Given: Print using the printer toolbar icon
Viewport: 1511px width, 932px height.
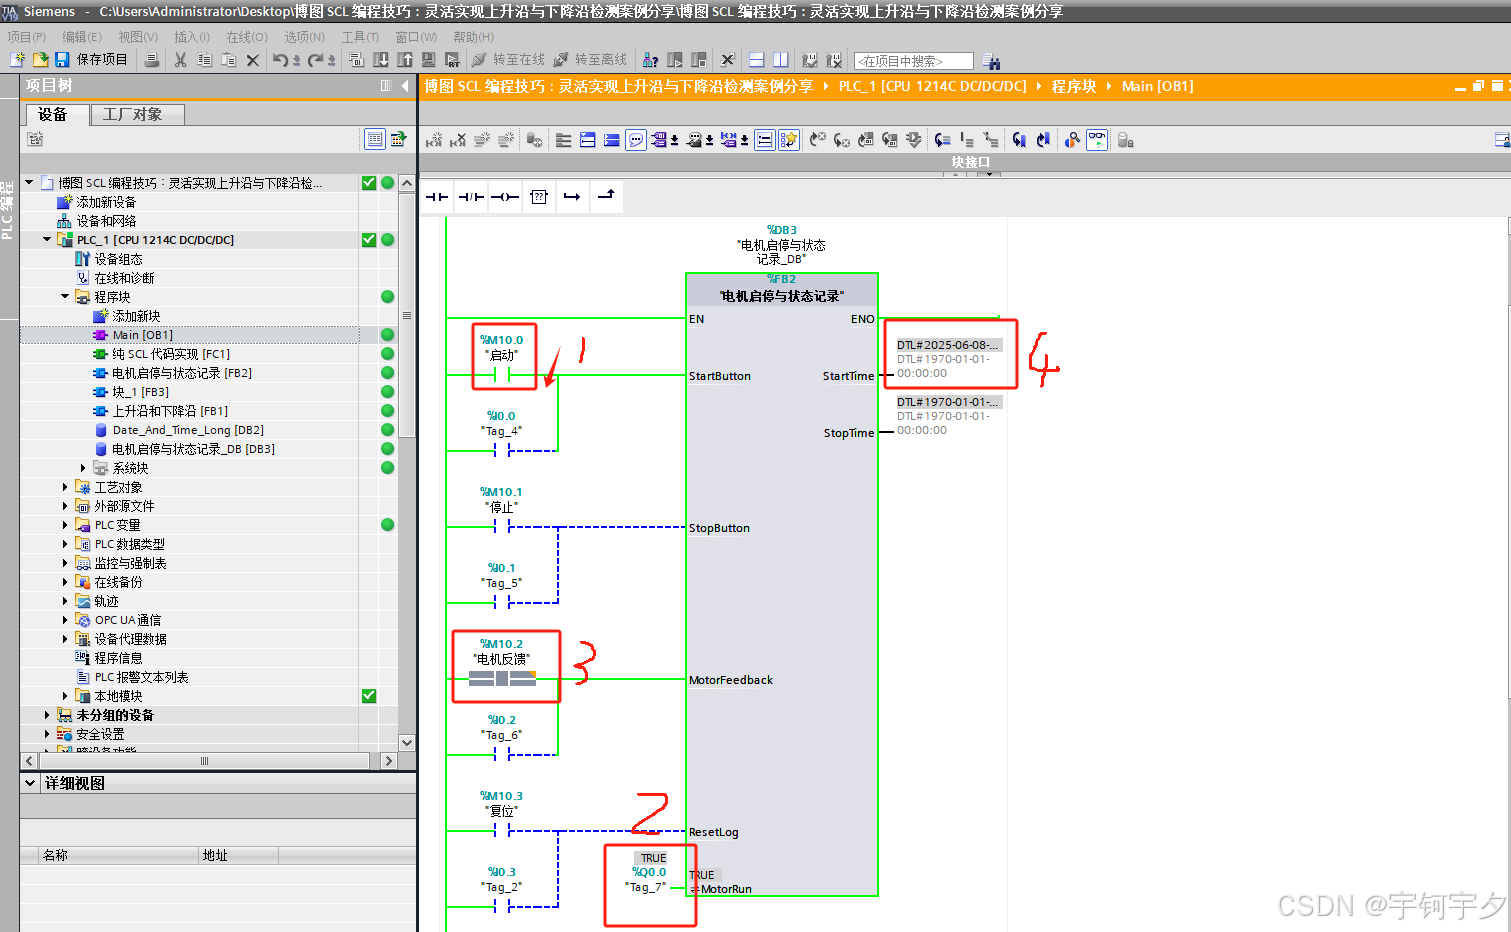Looking at the screenshot, I should pos(152,60).
